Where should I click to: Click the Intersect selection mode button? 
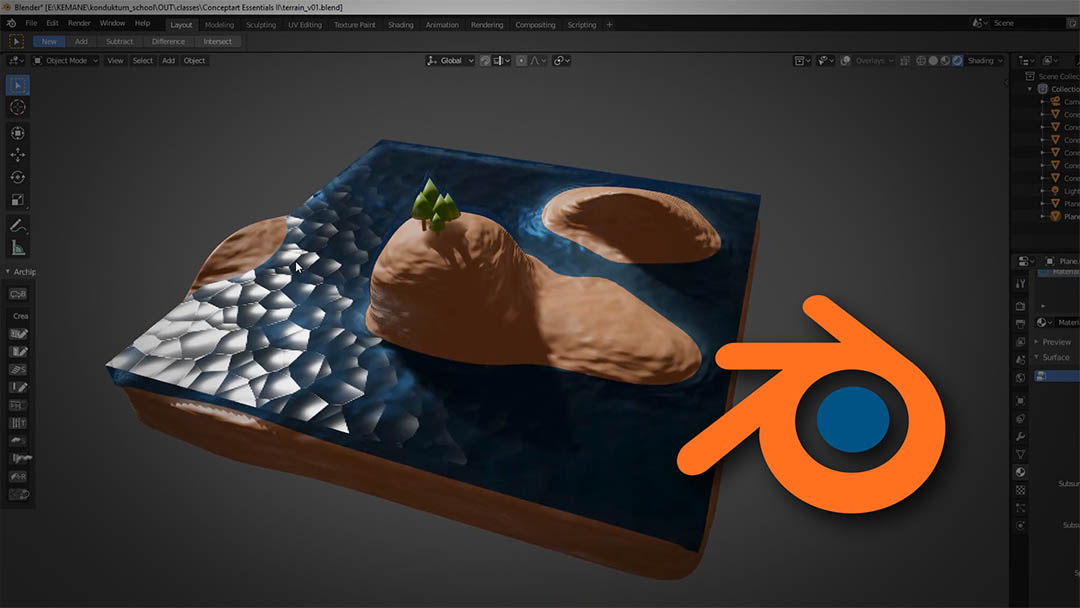217,42
